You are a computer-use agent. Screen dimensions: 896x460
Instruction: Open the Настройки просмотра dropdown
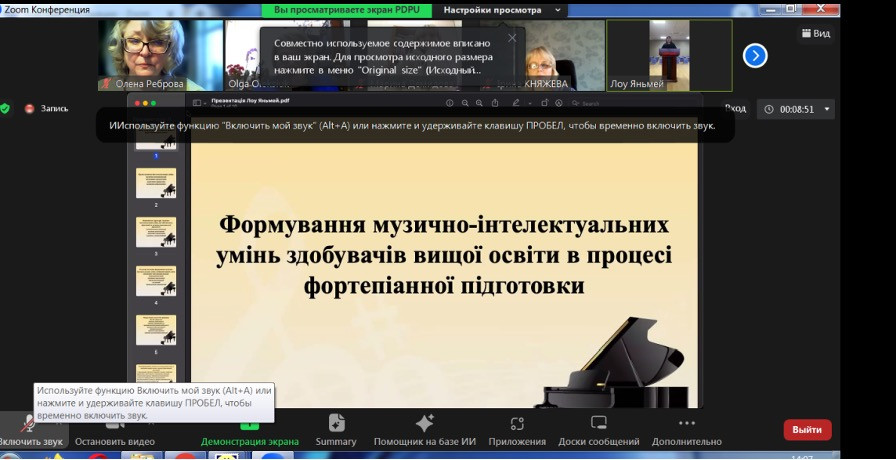[x=502, y=10]
